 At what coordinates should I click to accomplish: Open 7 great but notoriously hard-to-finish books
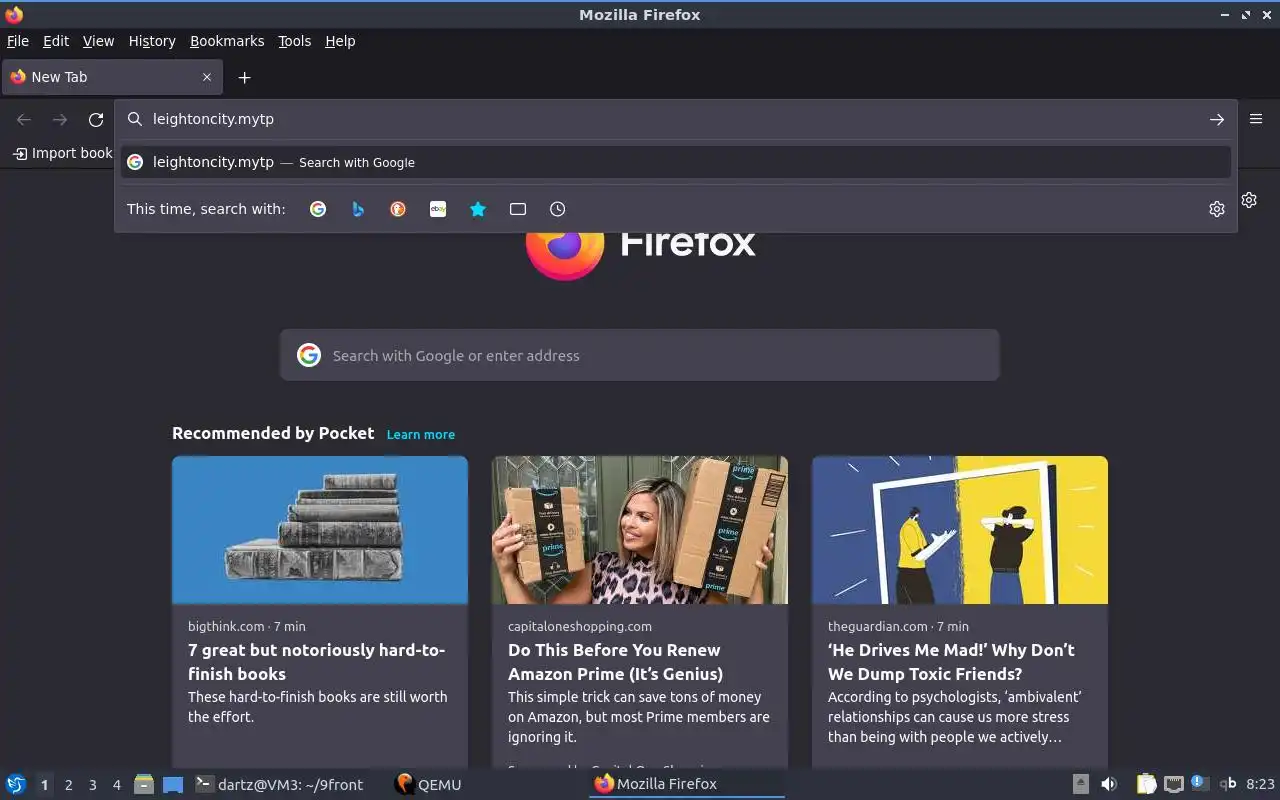[x=316, y=662]
